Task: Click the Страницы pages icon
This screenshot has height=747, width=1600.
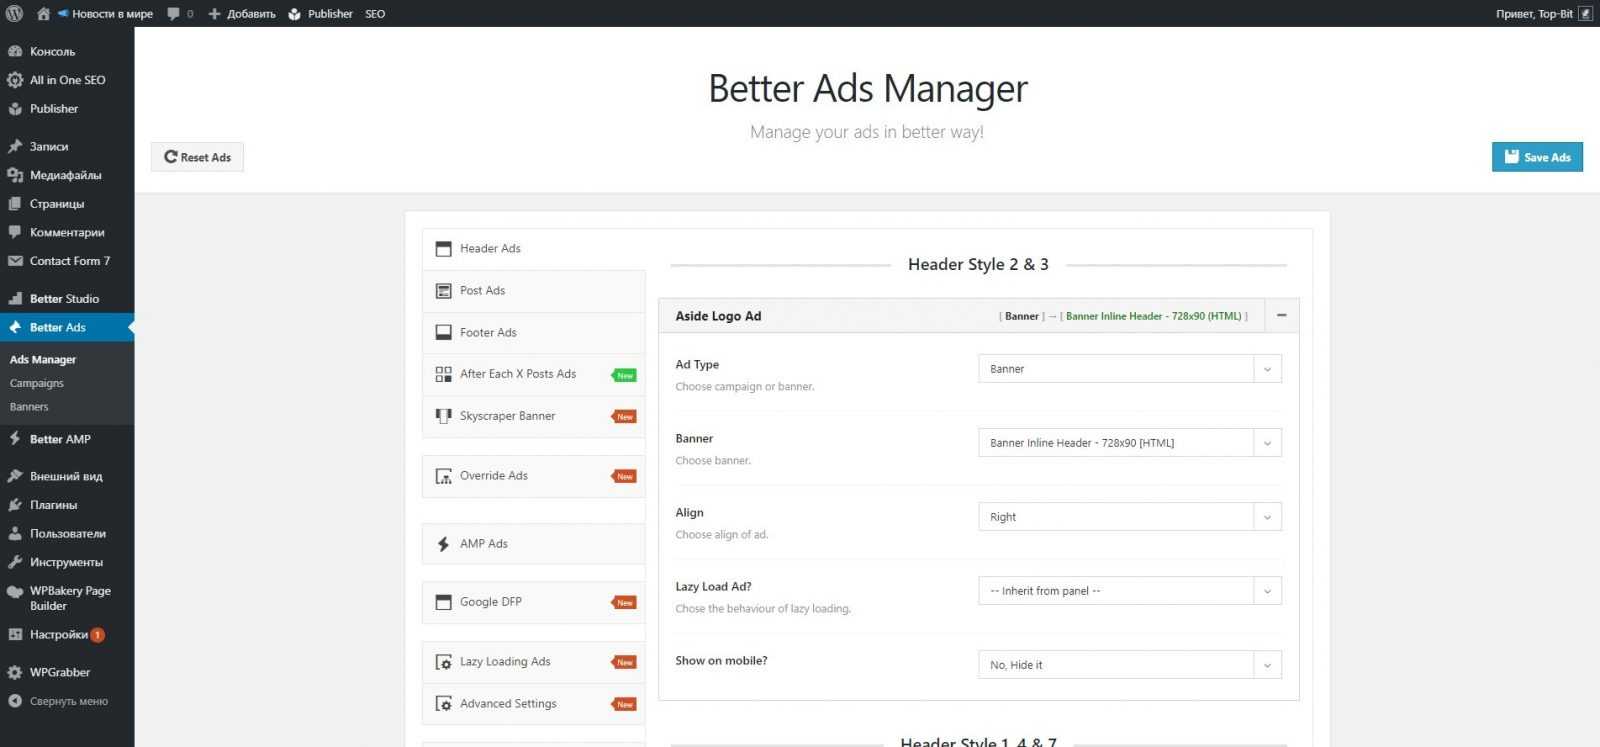Action: point(15,204)
